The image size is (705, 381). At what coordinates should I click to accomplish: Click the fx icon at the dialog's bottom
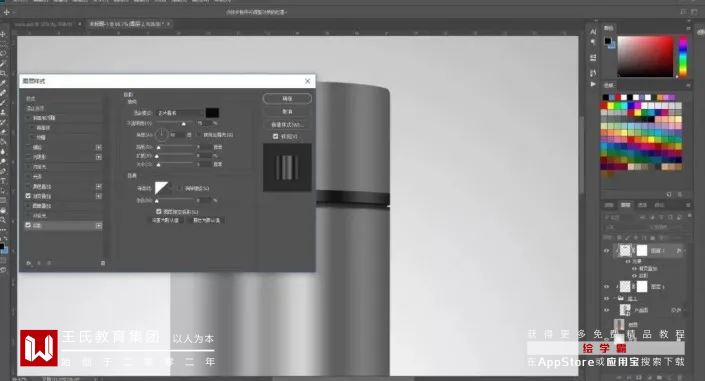(29, 263)
